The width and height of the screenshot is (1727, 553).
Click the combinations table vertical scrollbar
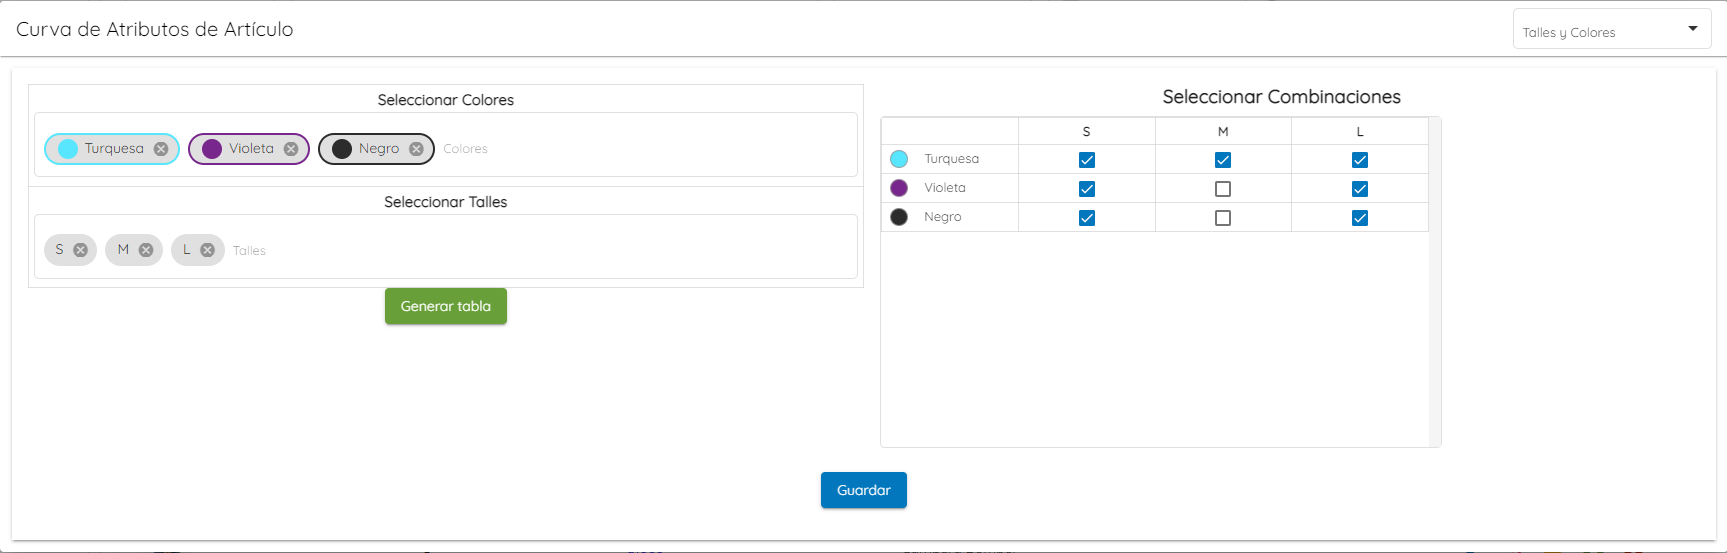tap(1435, 282)
